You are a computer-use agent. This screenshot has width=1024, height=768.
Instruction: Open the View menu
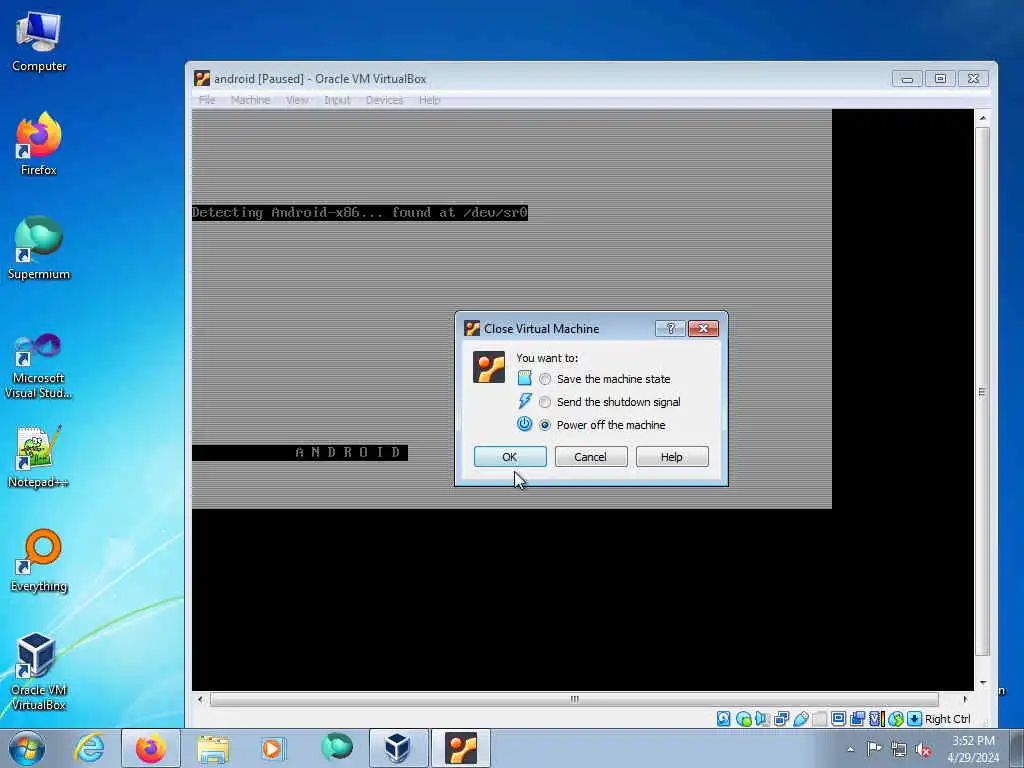coord(297,100)
